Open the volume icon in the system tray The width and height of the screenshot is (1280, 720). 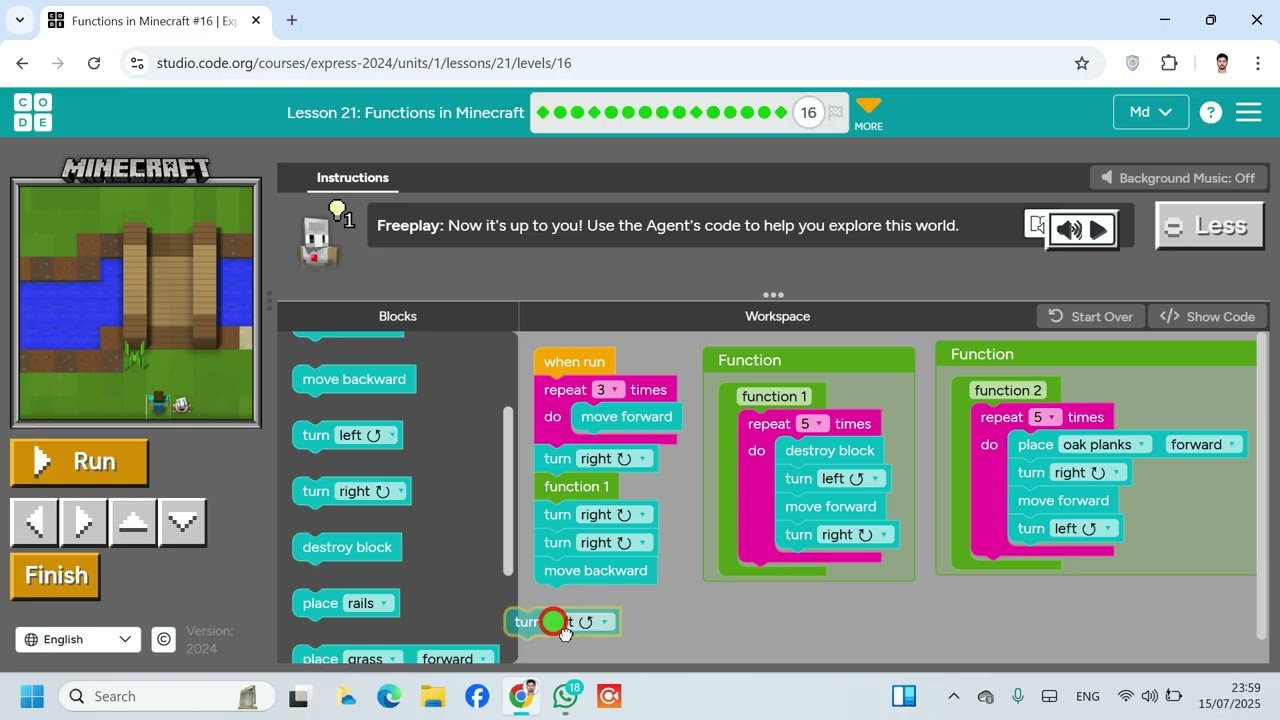pyautogui.click(x=1149, y=696)
